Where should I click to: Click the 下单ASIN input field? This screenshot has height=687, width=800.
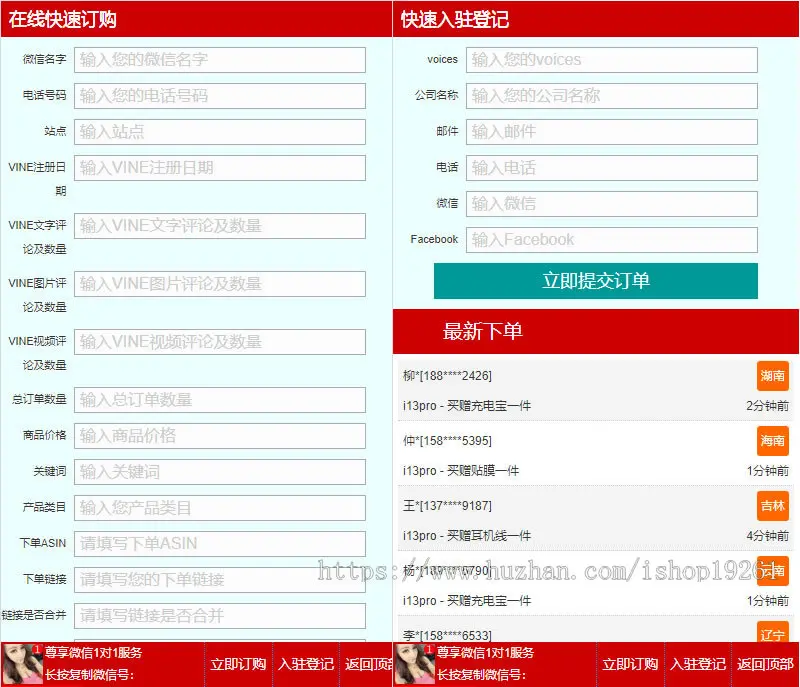(x=220, y=544)
